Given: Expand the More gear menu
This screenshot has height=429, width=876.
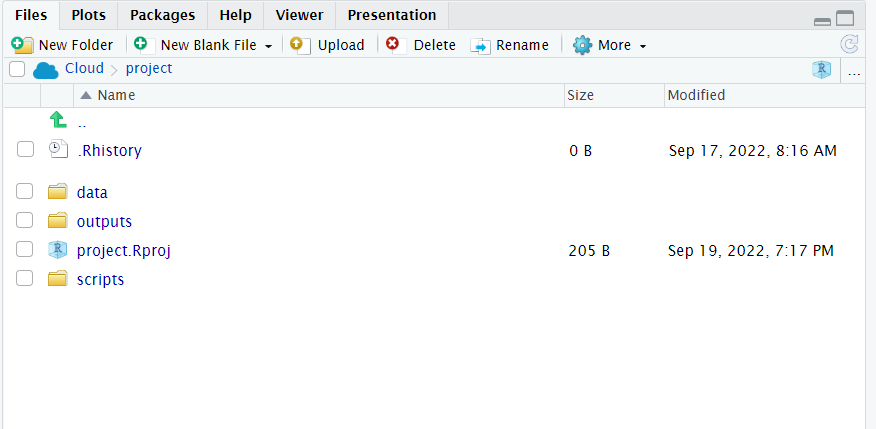Looking at the screenshot, I should [610, 45].
